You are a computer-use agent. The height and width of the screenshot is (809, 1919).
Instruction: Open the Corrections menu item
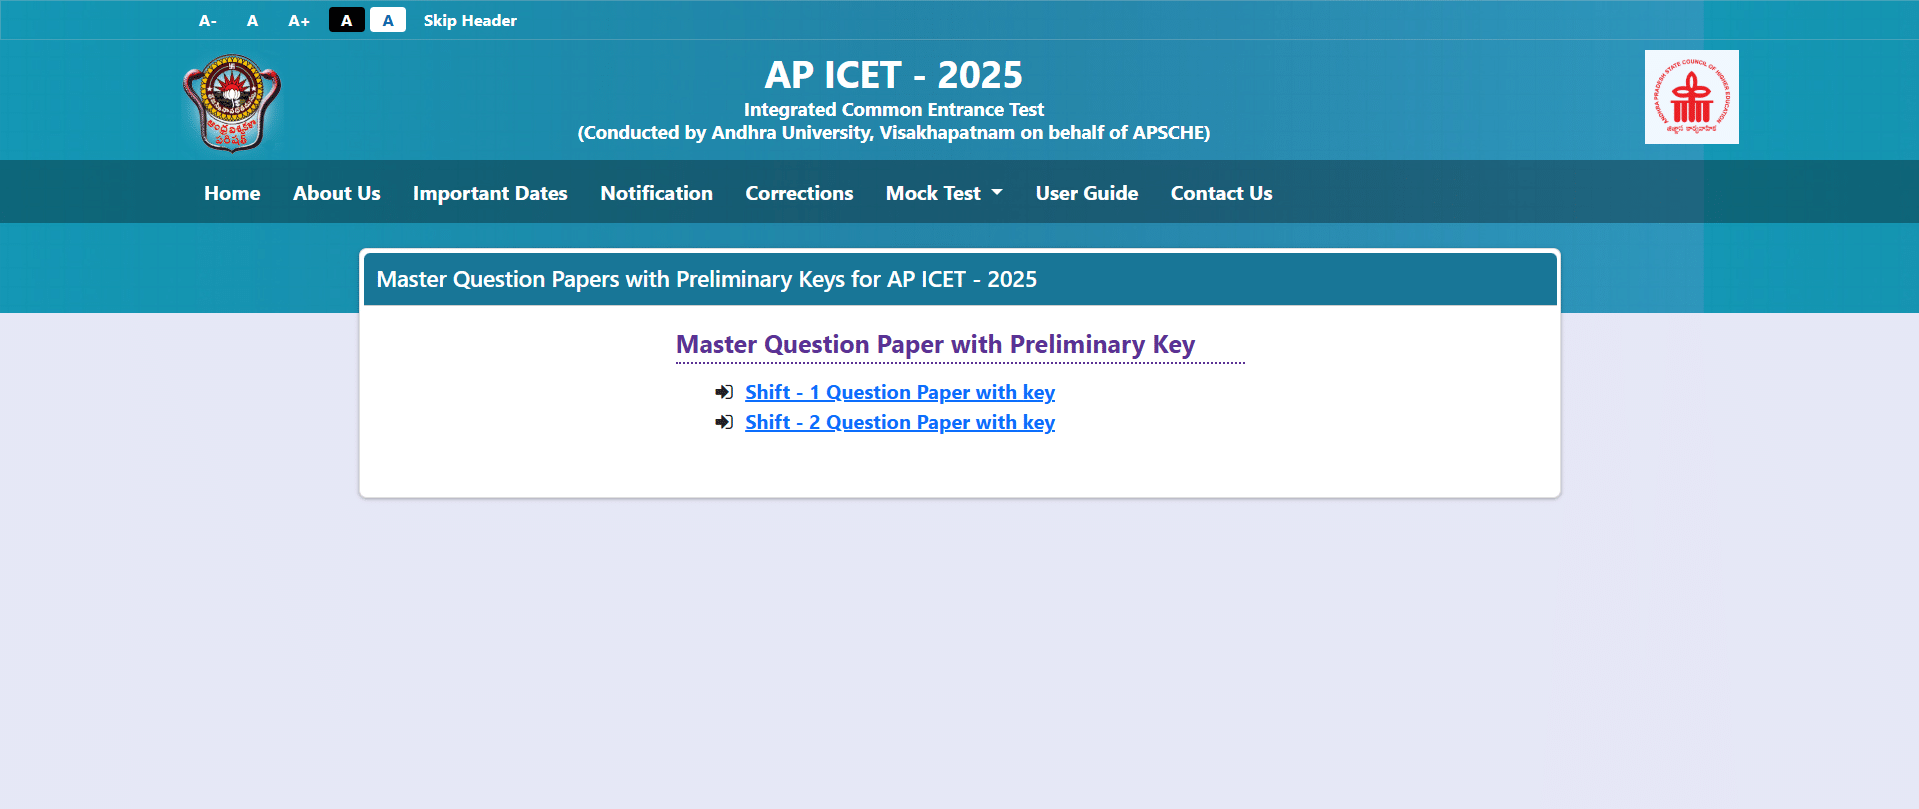(799, 193)
